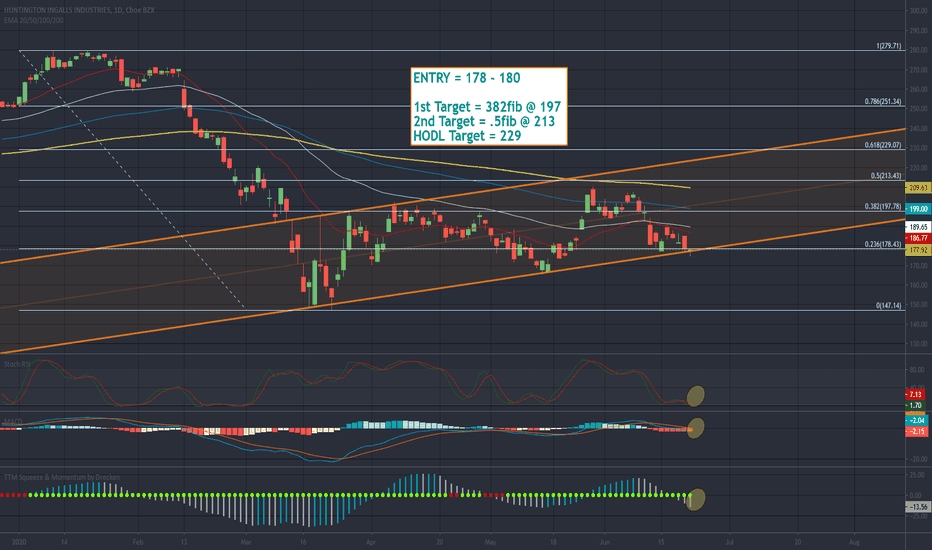Select the highlight ellipse in the Stoch RSI pane
Viewport: 932px width, 550px height.
(x=695, y=396)
